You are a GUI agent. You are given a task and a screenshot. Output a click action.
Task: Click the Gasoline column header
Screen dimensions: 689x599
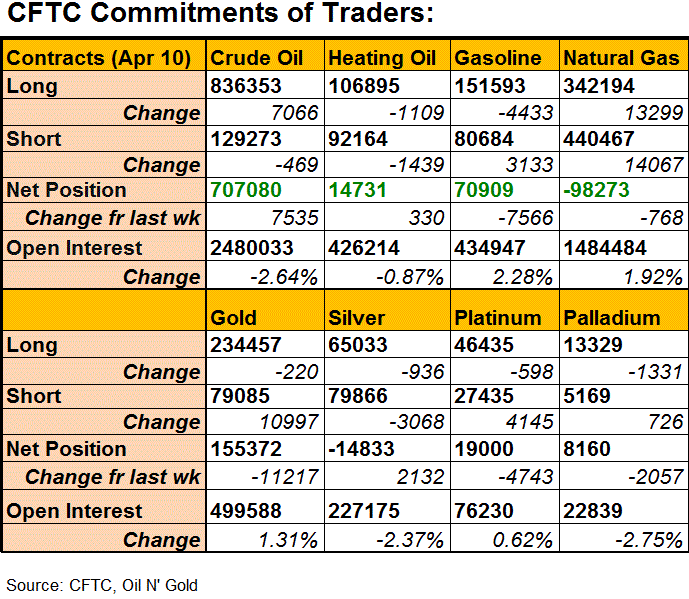[497, 57]
